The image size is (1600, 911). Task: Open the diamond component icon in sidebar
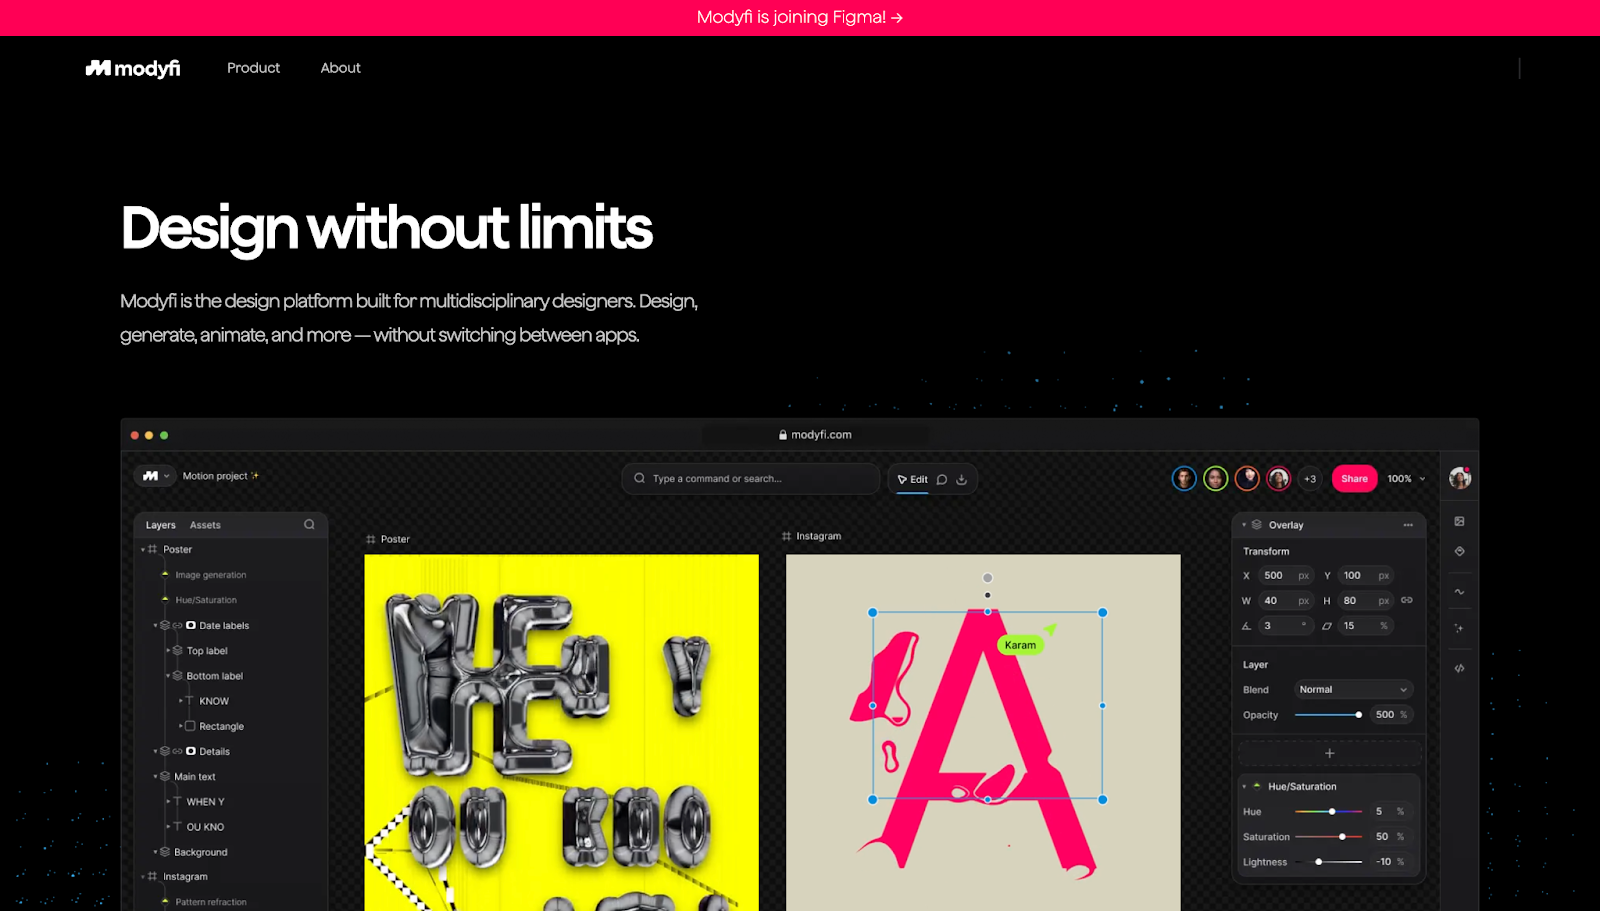1459,551
